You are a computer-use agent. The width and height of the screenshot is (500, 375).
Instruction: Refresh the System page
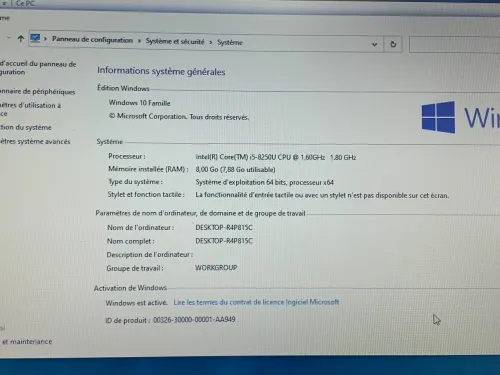coord(393,44)
